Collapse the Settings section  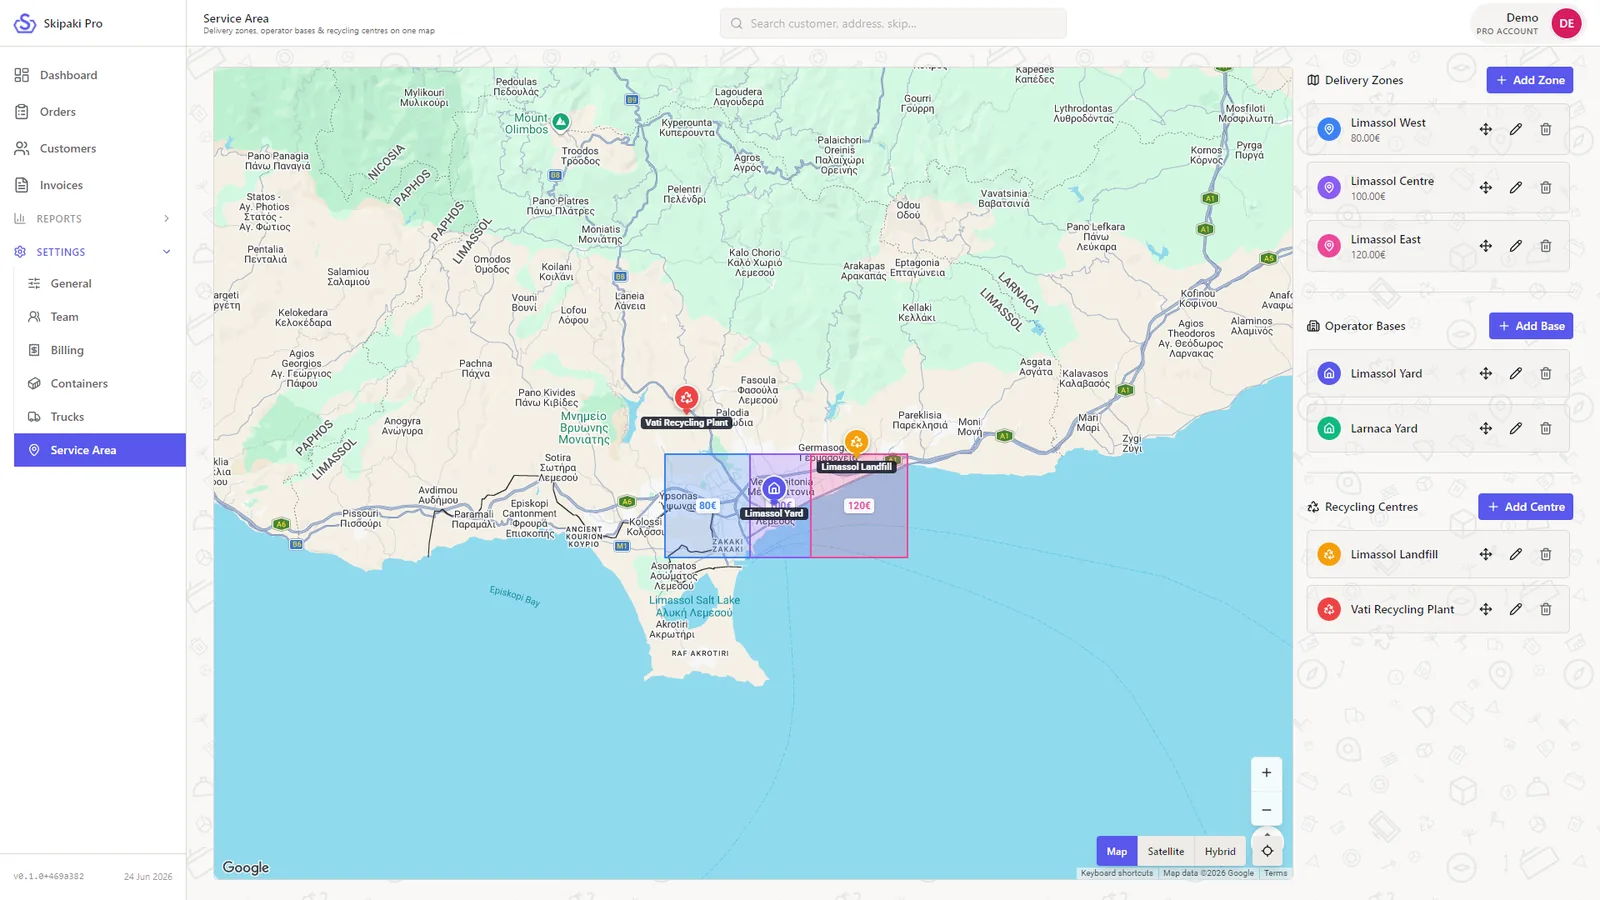point(93,252)
